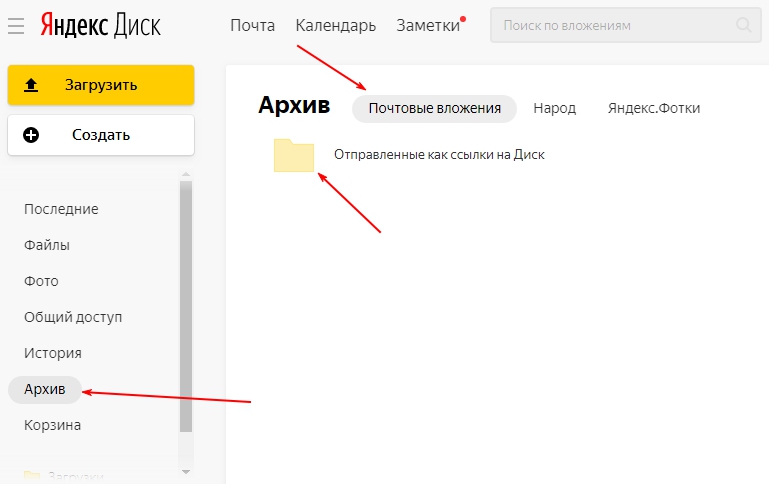Open Общий доступ section
The width and height of the screenshot is (769, 484).
tap(73, 317)
